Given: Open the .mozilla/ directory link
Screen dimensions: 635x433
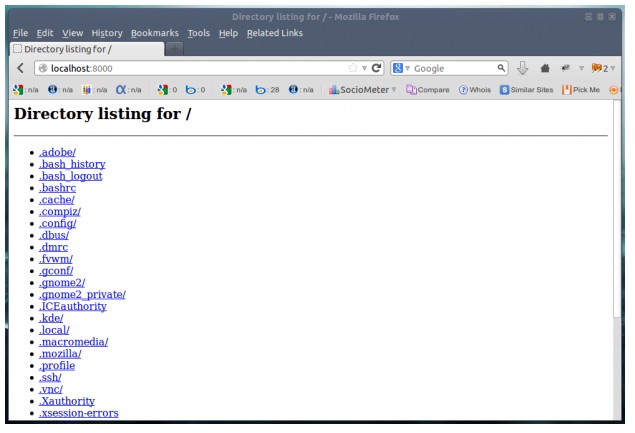Looking at the screenshot, I should click(x=60, y=354).
